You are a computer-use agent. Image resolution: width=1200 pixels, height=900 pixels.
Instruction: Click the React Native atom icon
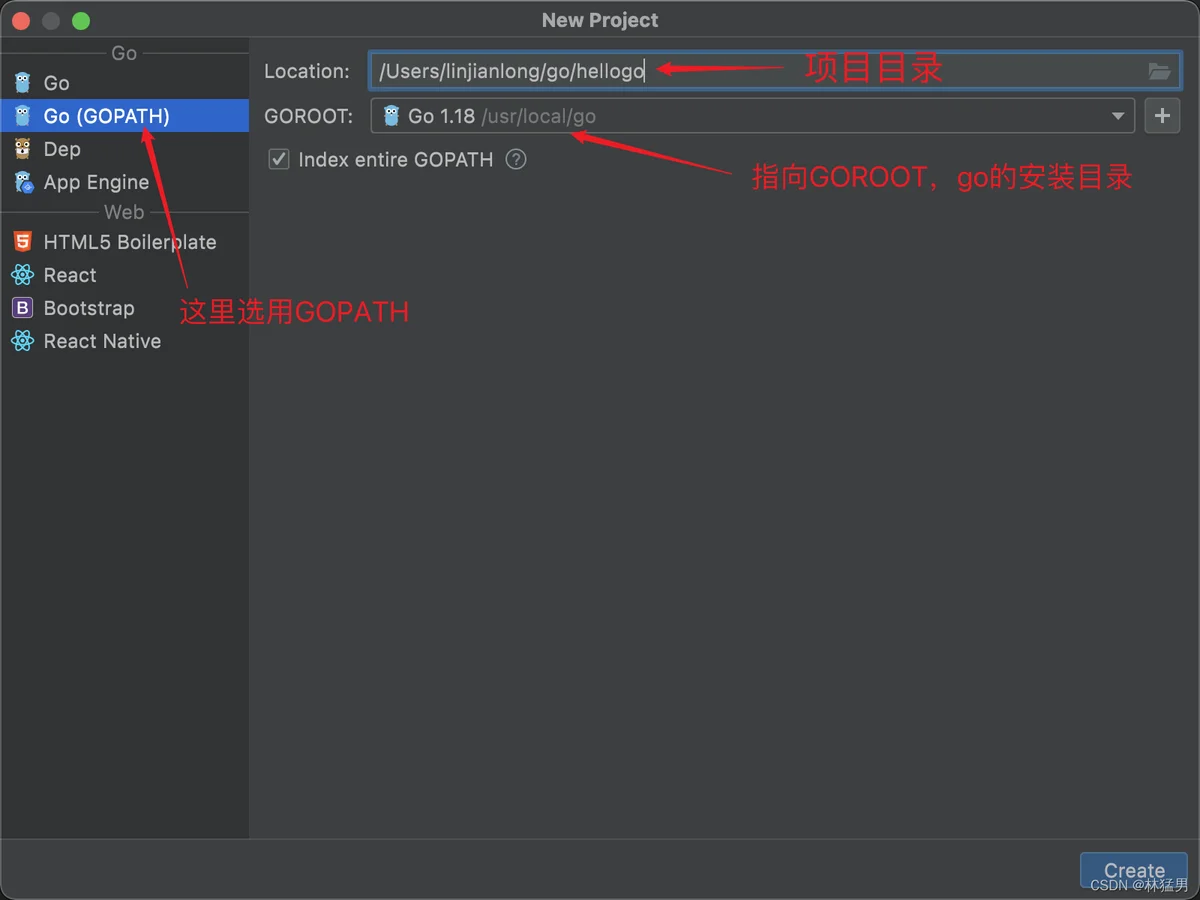coord(22,341)
